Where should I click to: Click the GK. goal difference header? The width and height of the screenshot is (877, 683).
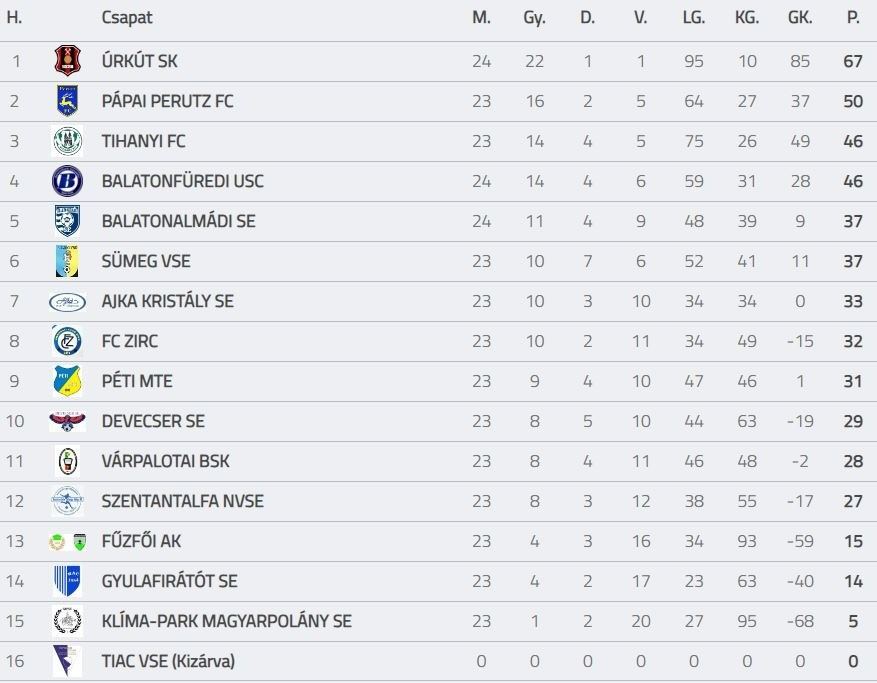click(800, 18)
